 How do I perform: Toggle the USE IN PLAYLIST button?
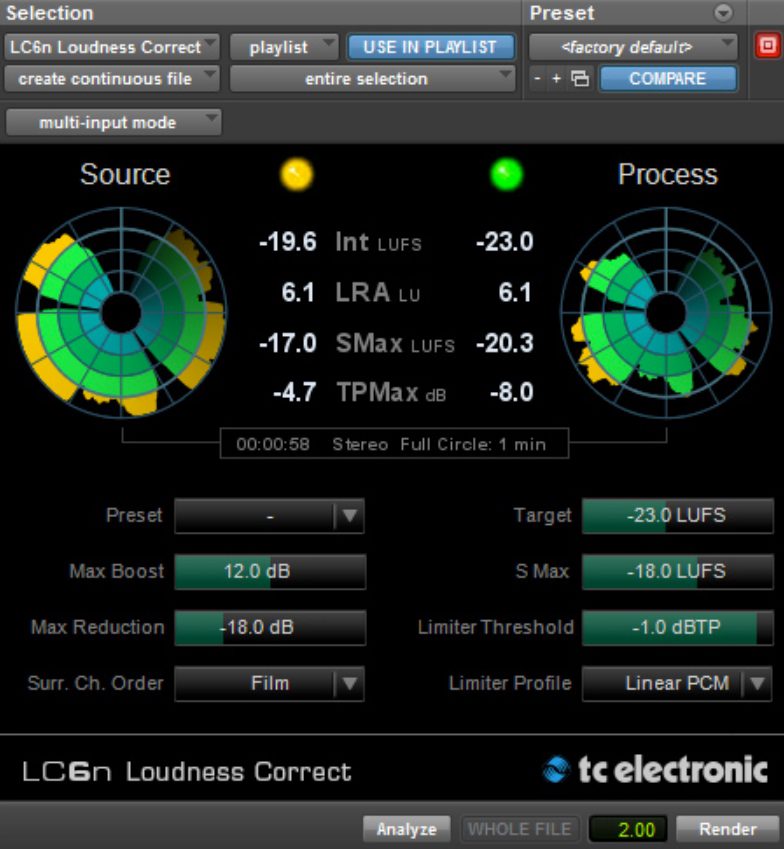(431, 47)
